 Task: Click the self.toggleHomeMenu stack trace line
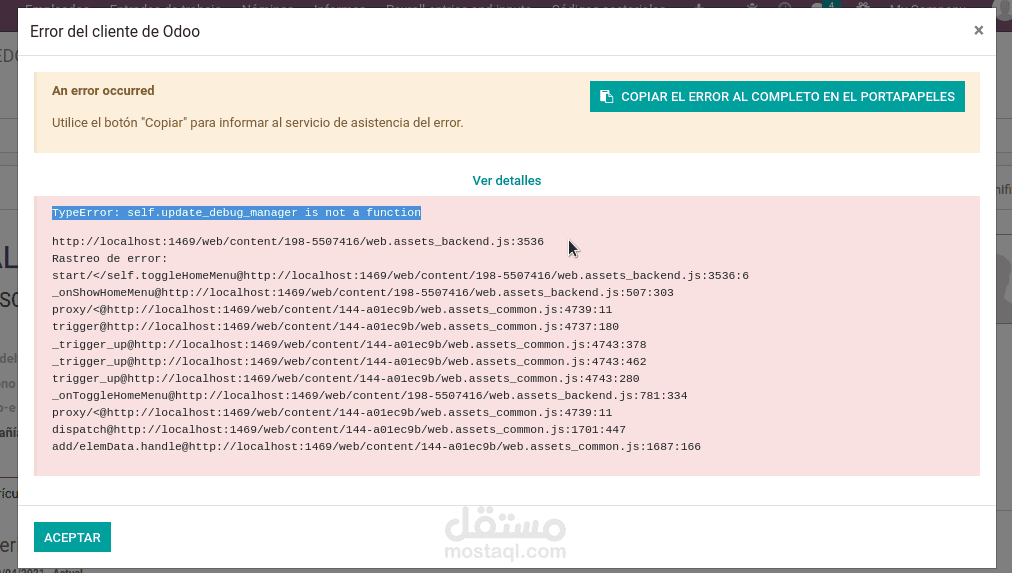click(400, 276)
